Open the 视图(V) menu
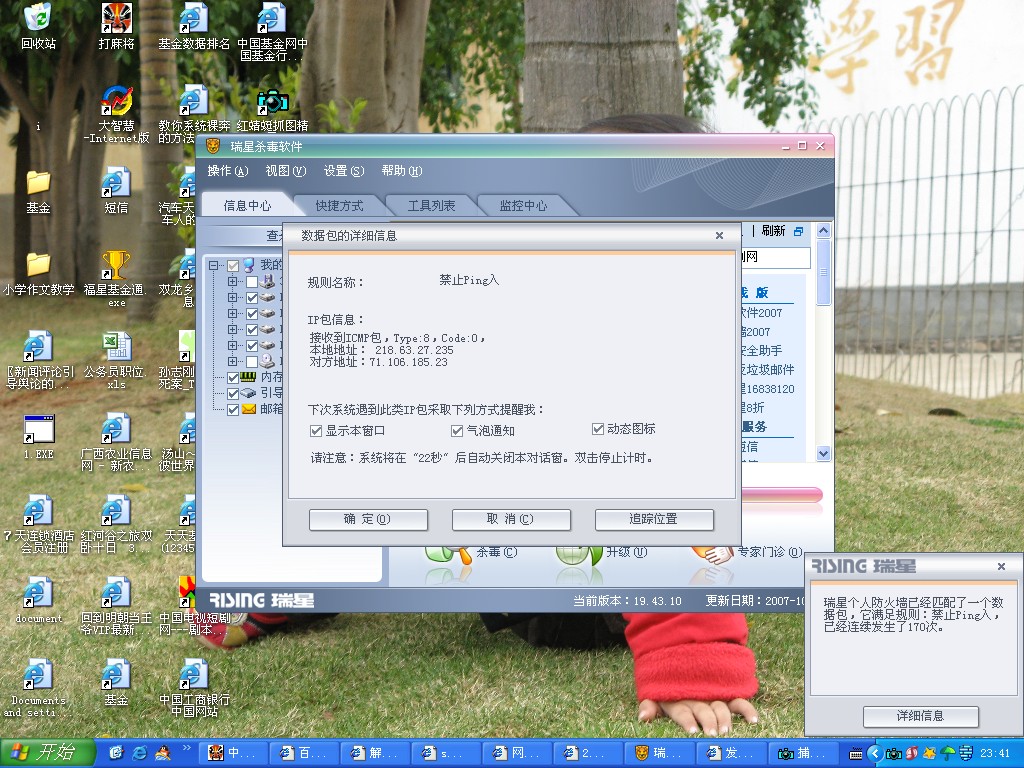The image size is (1024, 768). pyautogui.click(x=285, y=171)
